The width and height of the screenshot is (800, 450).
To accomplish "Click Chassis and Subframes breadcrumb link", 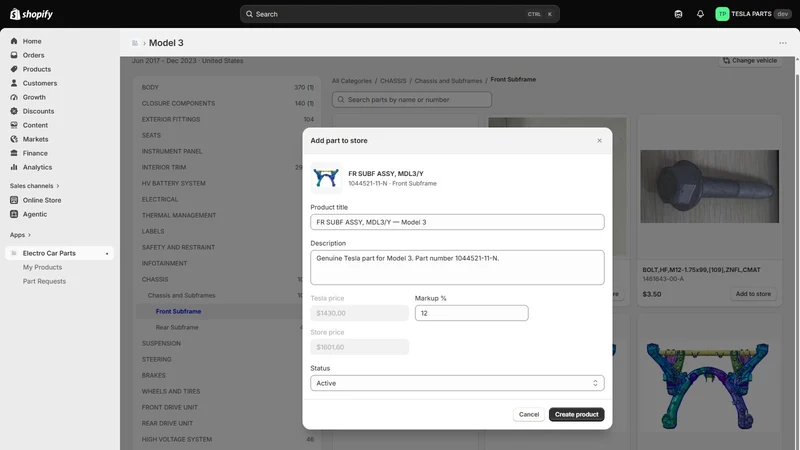I will tap(448, 81).
